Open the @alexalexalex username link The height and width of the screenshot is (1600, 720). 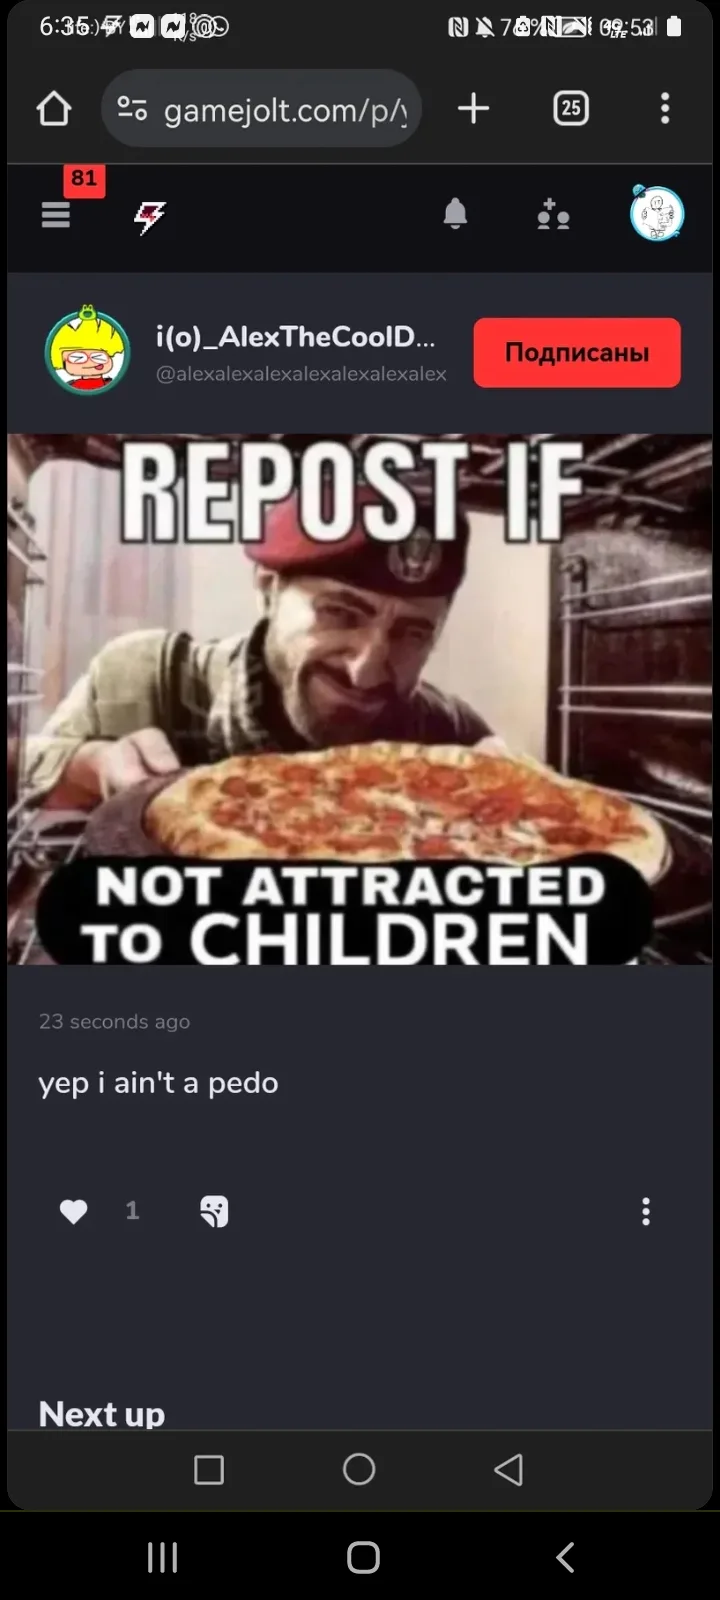tap(301, 374)
